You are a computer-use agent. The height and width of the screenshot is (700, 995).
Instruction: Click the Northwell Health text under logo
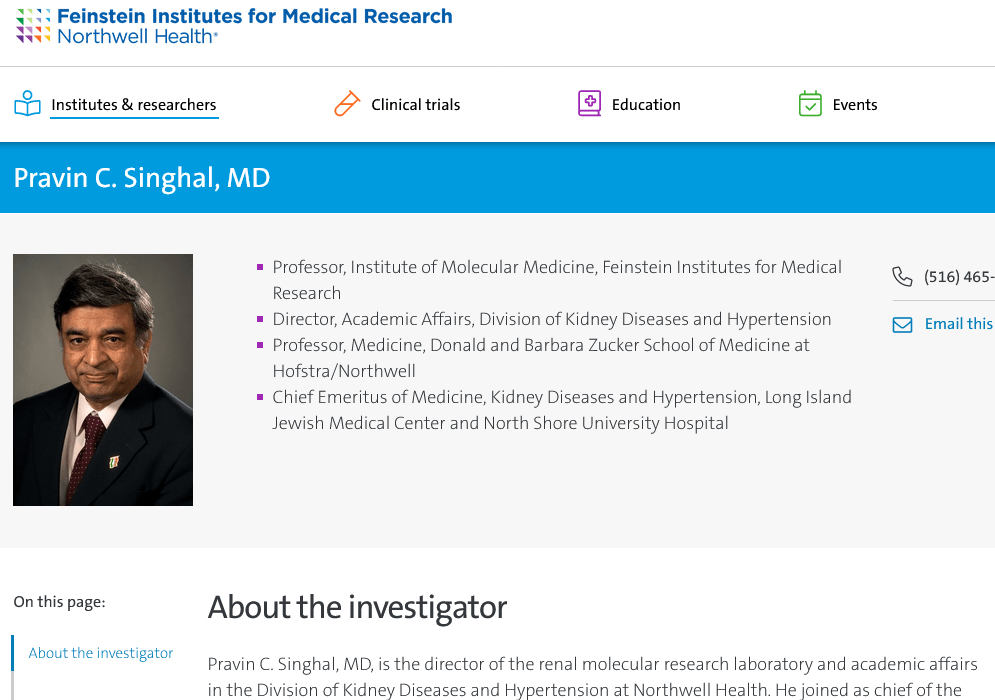point(137,37)
